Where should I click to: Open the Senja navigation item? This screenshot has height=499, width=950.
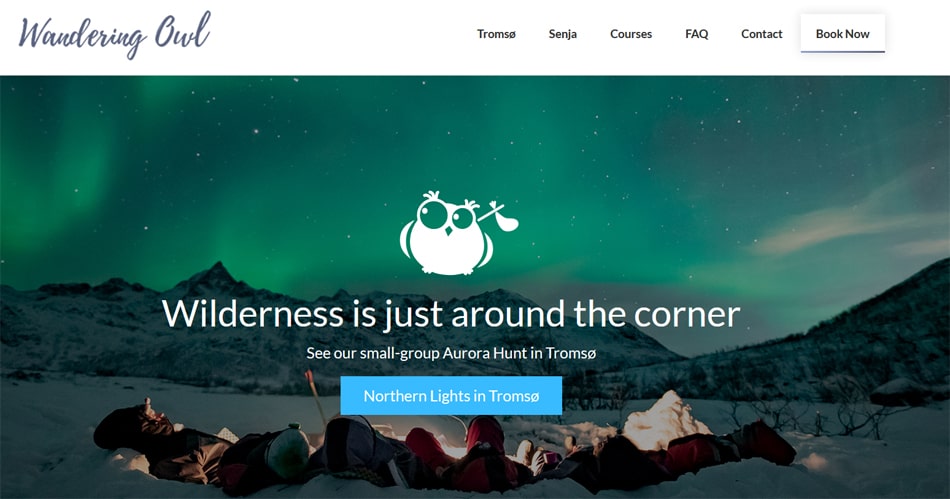click(x=562, y=34)
